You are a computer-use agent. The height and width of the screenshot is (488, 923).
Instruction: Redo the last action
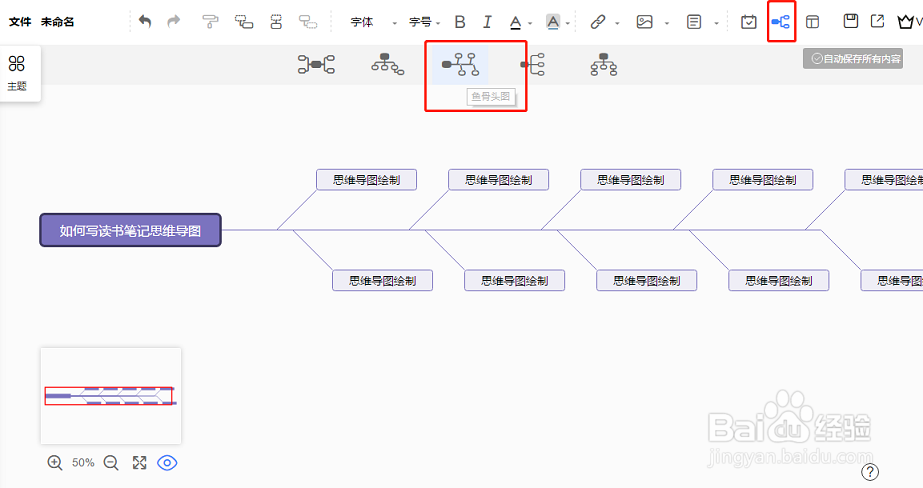(x=174, y=22)
